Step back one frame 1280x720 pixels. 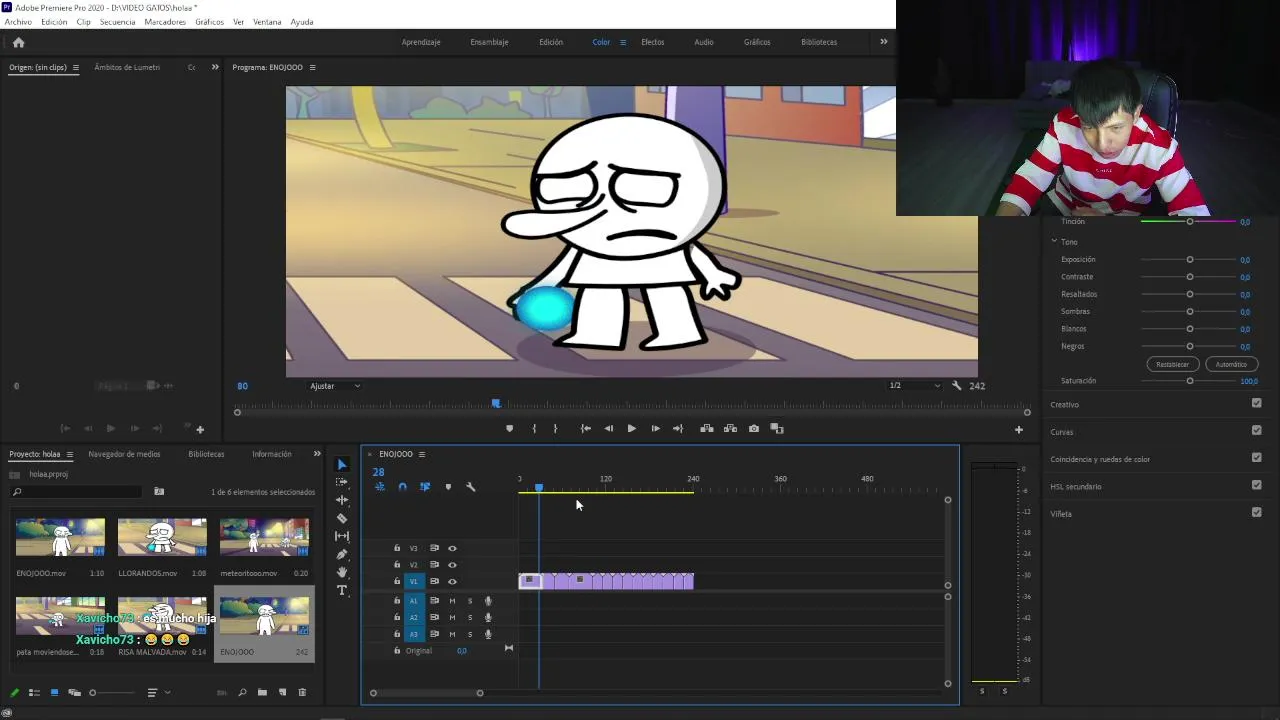[x=609, y=429]
